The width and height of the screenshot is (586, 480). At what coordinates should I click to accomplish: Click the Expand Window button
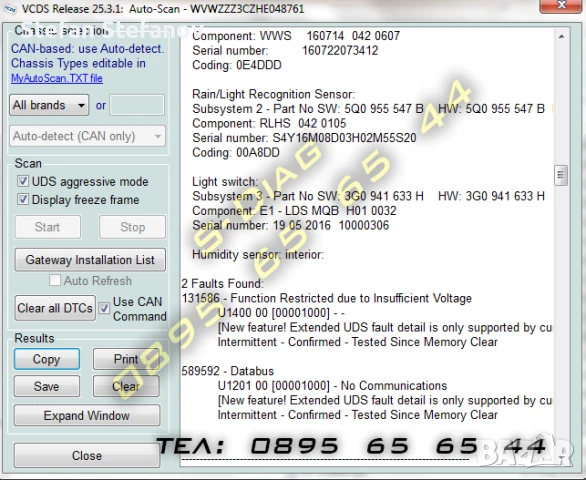(87, 415)
